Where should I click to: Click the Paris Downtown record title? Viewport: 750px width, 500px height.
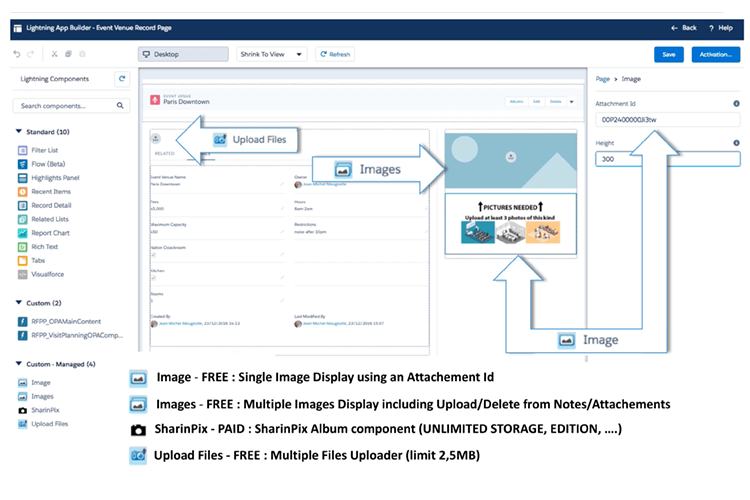tap(186, 102)
